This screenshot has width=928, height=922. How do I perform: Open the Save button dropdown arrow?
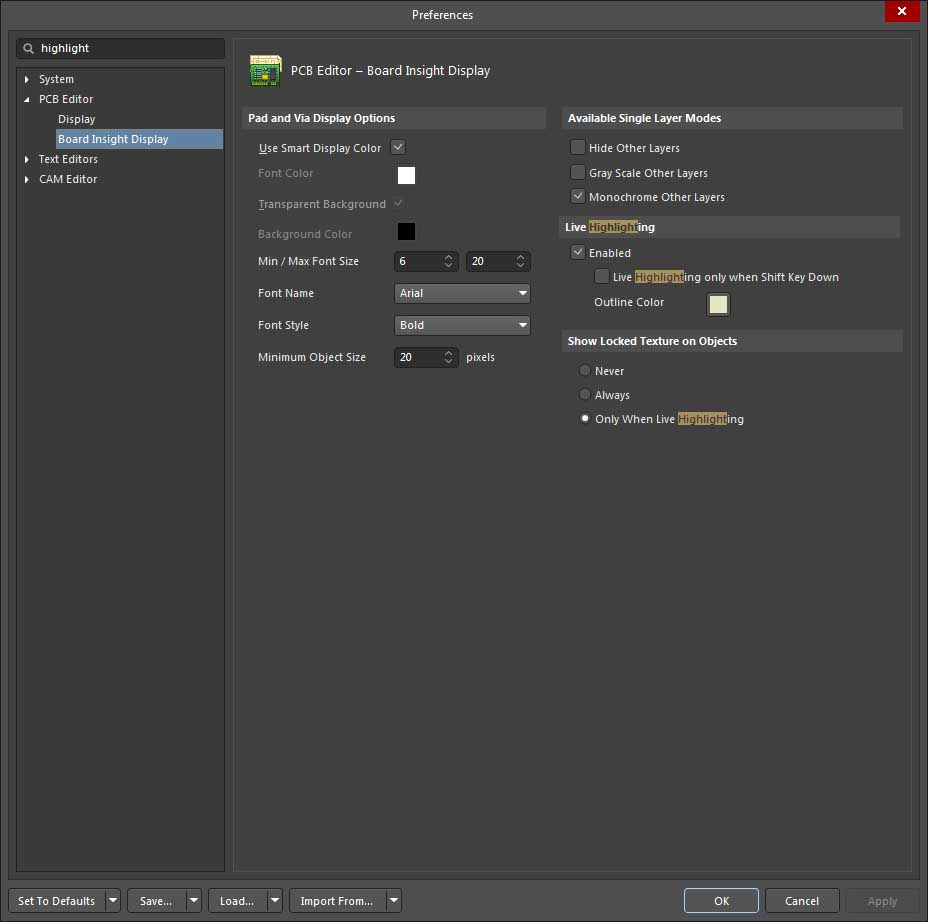[x=194, y=901]
